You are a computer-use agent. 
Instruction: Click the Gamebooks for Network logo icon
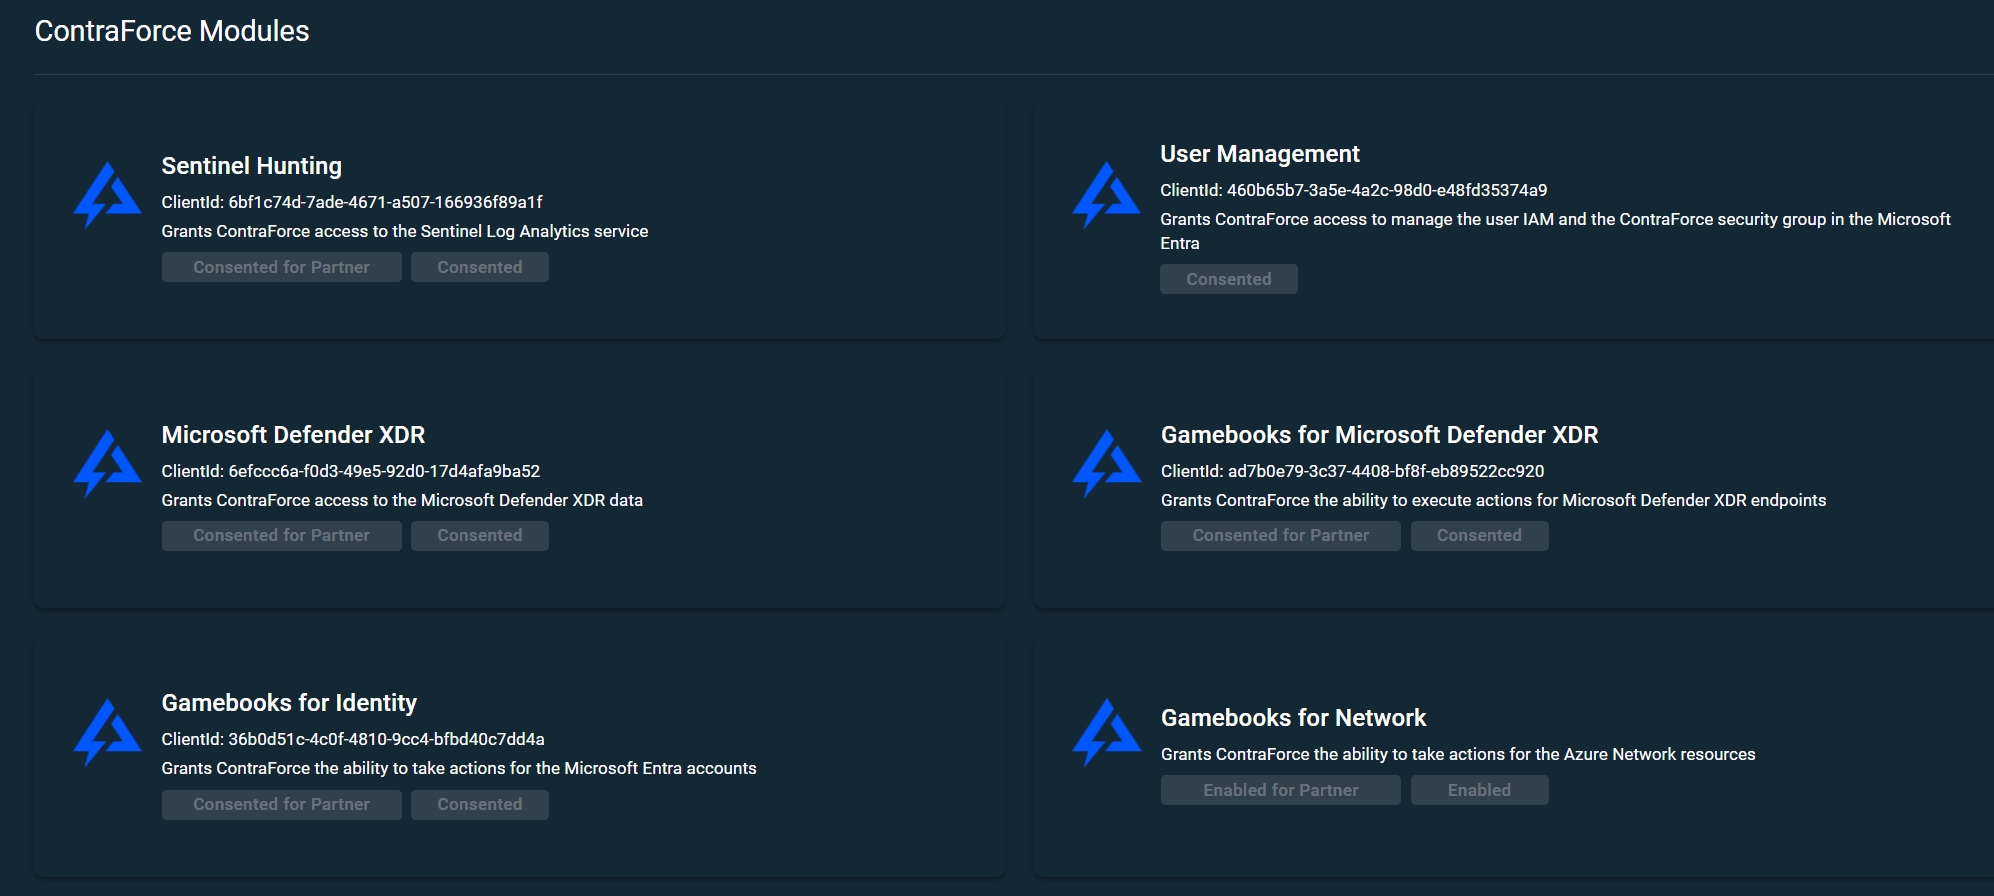[x=1106, y=732]
